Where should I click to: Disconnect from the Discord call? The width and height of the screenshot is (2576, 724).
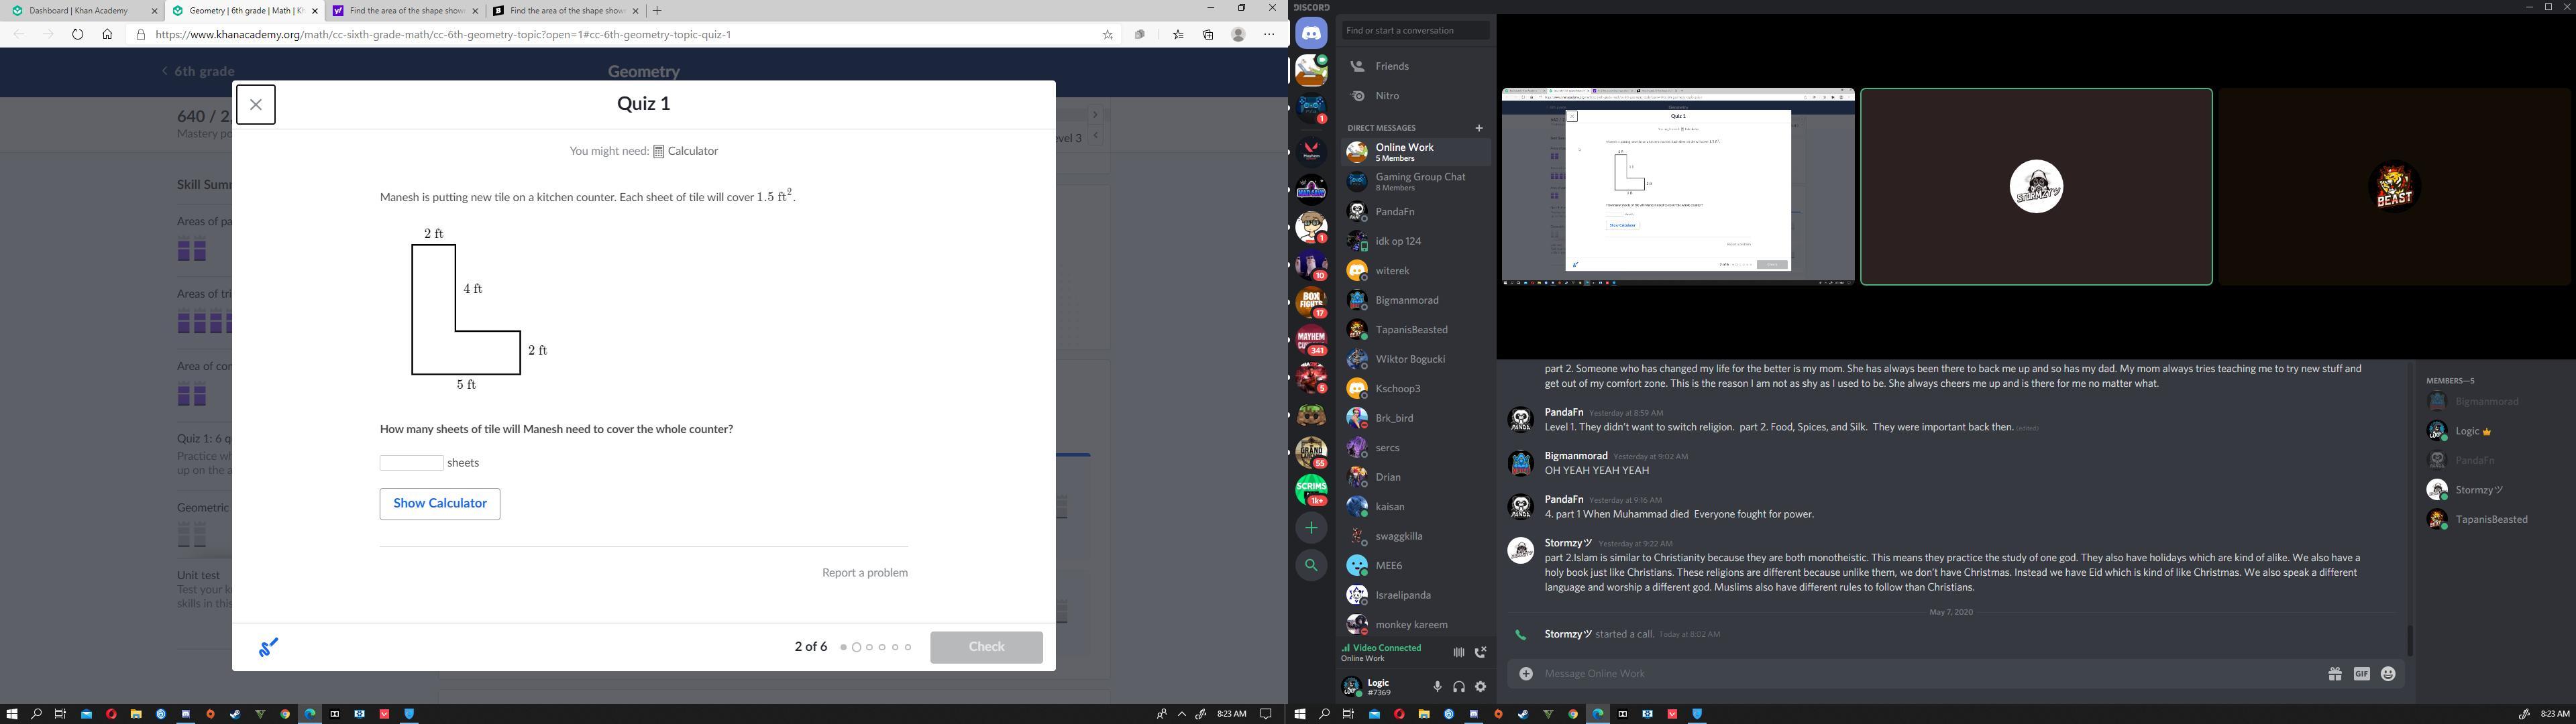pyautogui.click(x=1481, y=652)
